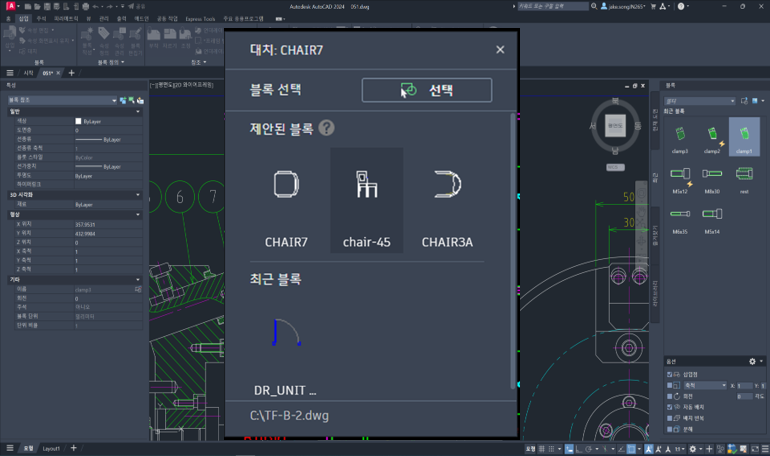This screenshot has width=770, height=456.
Task: Click the 부착 attach ribbon icon
Action: [x=154, y=38]
